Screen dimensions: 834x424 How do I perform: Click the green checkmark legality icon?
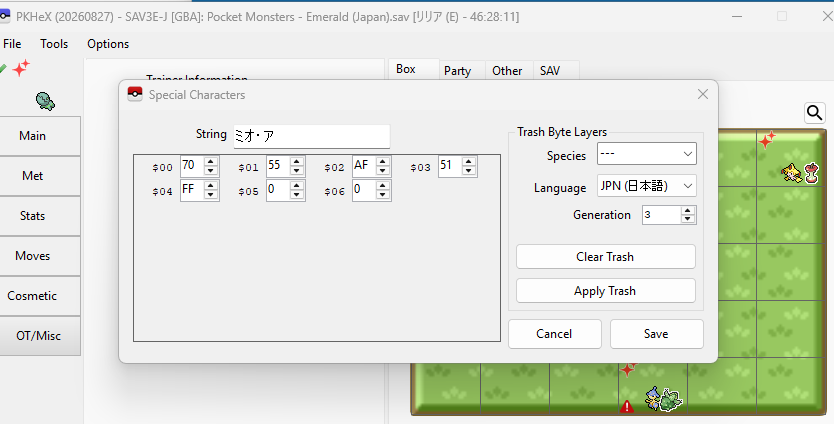(x=3, y=68)
